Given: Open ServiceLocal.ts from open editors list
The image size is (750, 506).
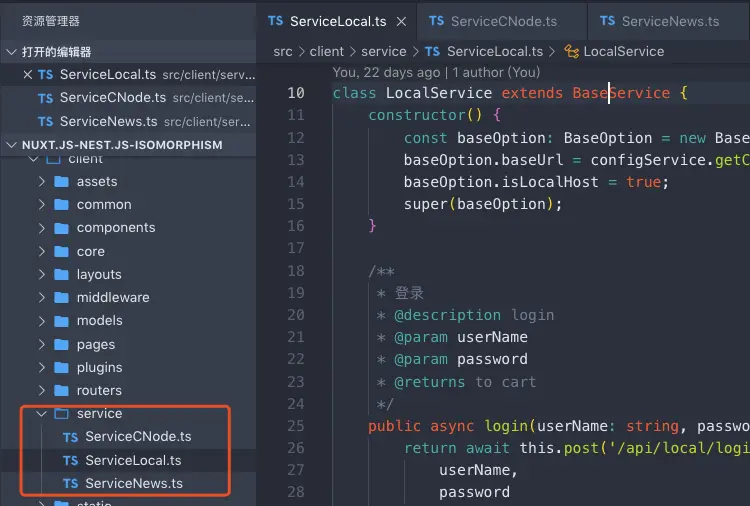Looking at the screenshot, I should point(128,75).
